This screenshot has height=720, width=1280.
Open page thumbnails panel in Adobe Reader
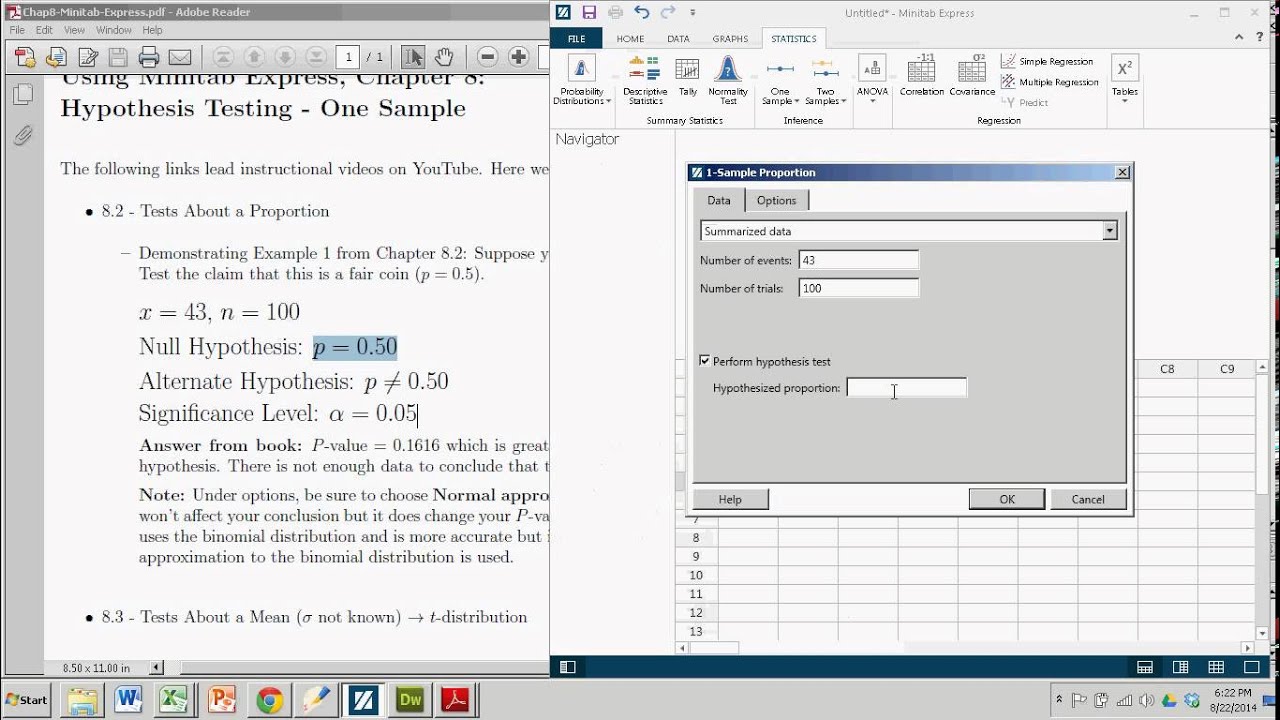tap(22, 95)
